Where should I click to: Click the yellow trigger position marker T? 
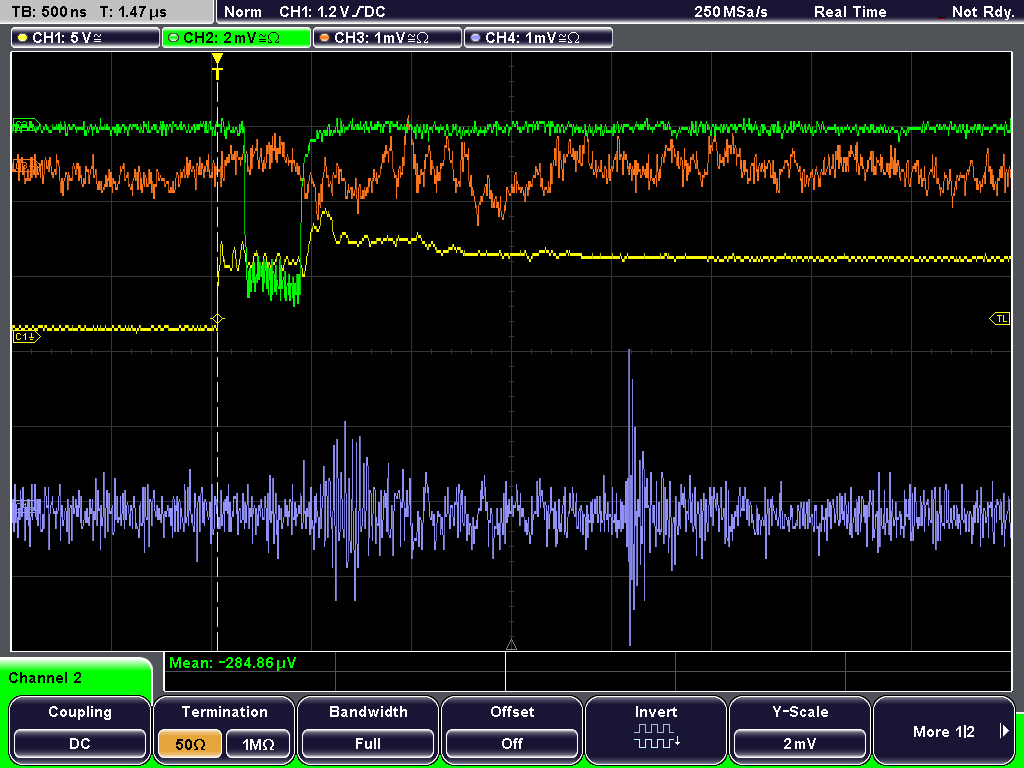pos(217,66)
